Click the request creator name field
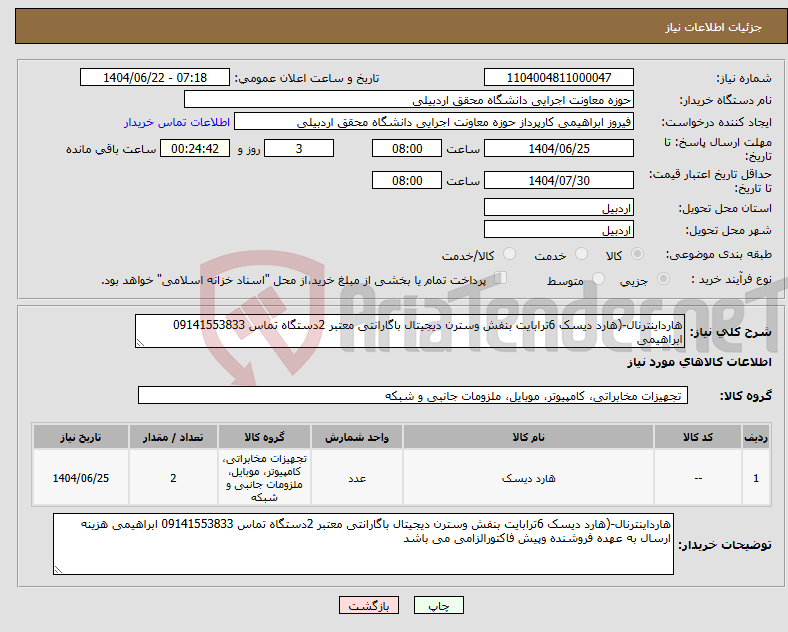This screenshot has width=788, height=632. click(x=434, y=122)
